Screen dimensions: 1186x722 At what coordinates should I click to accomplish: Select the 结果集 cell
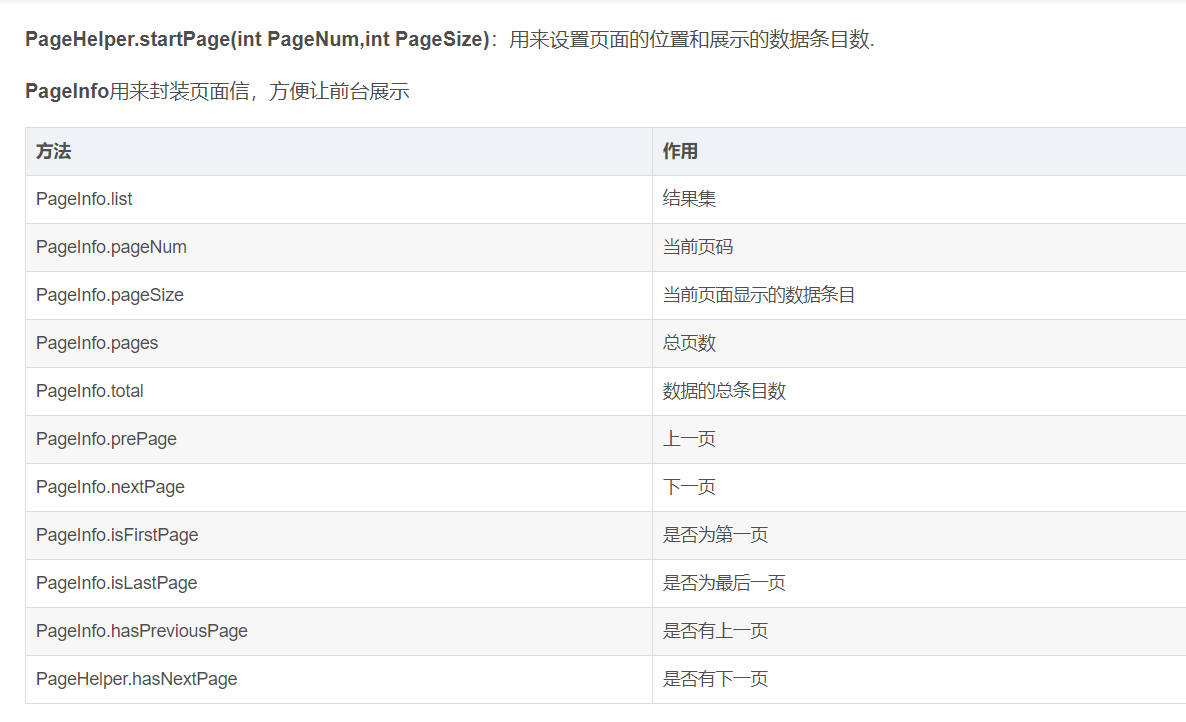tap(919, 200)
